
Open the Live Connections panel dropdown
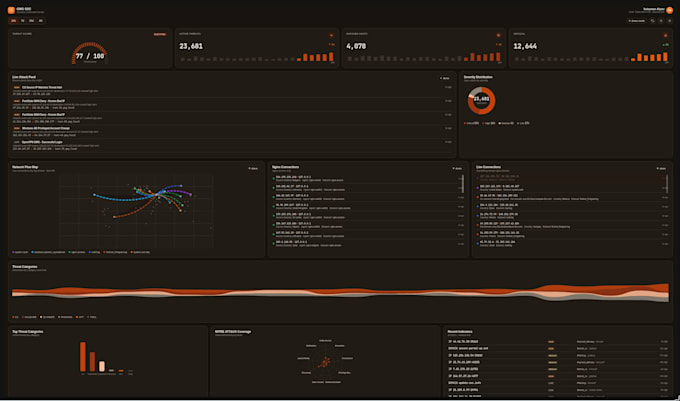pos(661,168)
